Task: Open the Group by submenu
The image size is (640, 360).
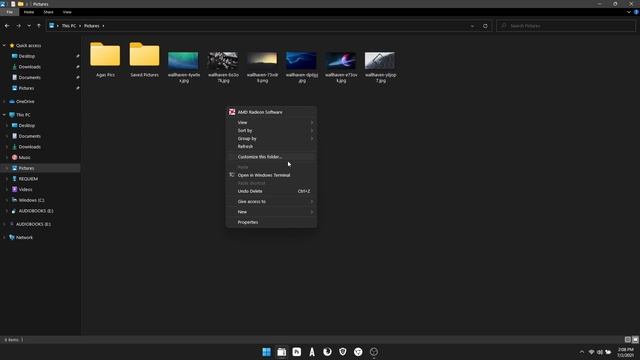Action: [x=271, y=138]
